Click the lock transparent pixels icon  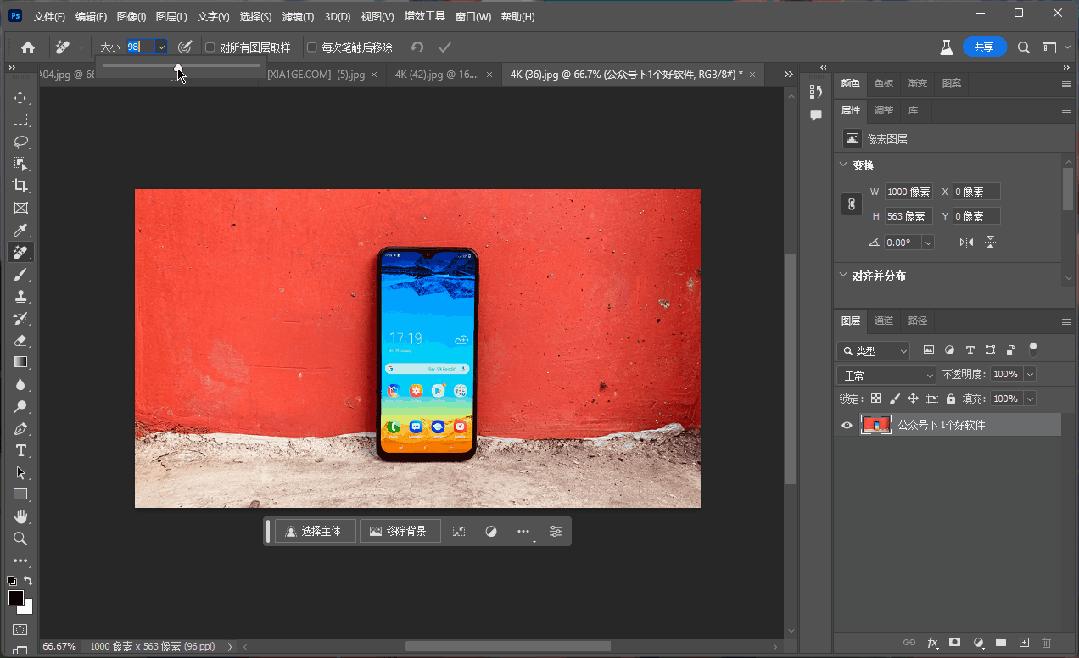[875, 397]
